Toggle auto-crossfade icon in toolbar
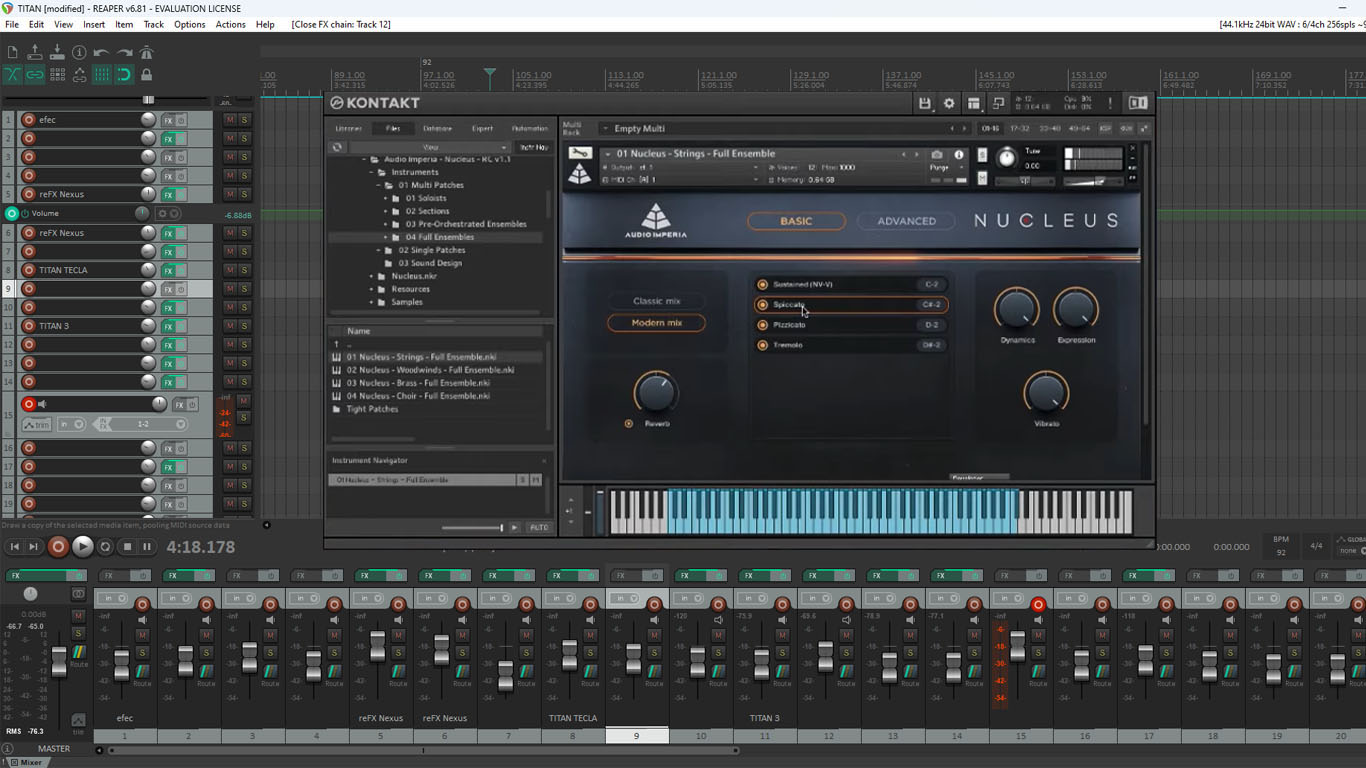1366x768 pixels. click(x=12, y=75)
